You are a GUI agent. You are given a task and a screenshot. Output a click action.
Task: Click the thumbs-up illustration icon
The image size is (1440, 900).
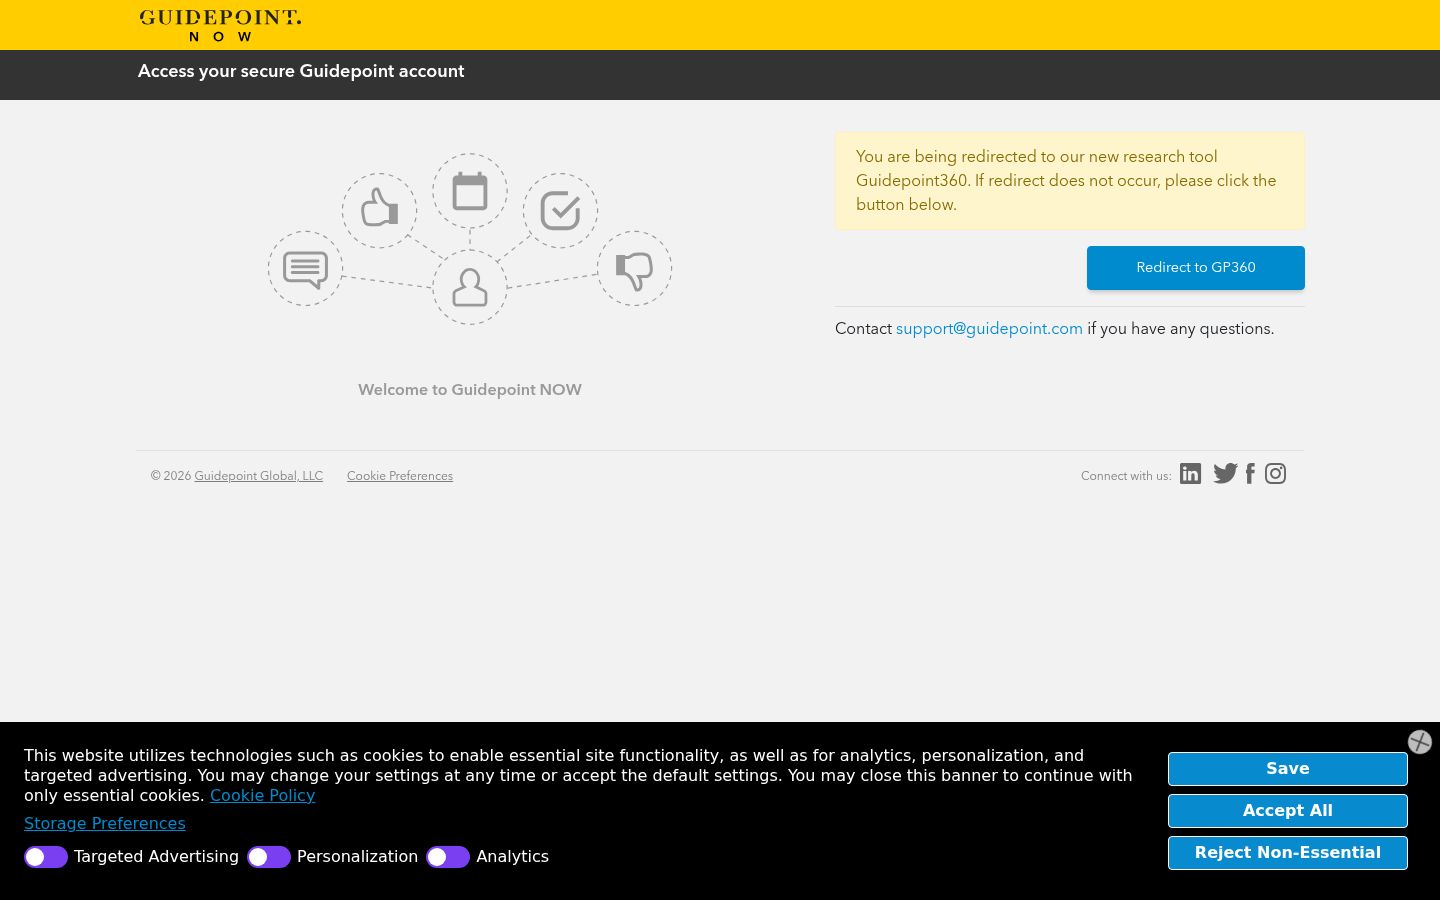(380, 210)
